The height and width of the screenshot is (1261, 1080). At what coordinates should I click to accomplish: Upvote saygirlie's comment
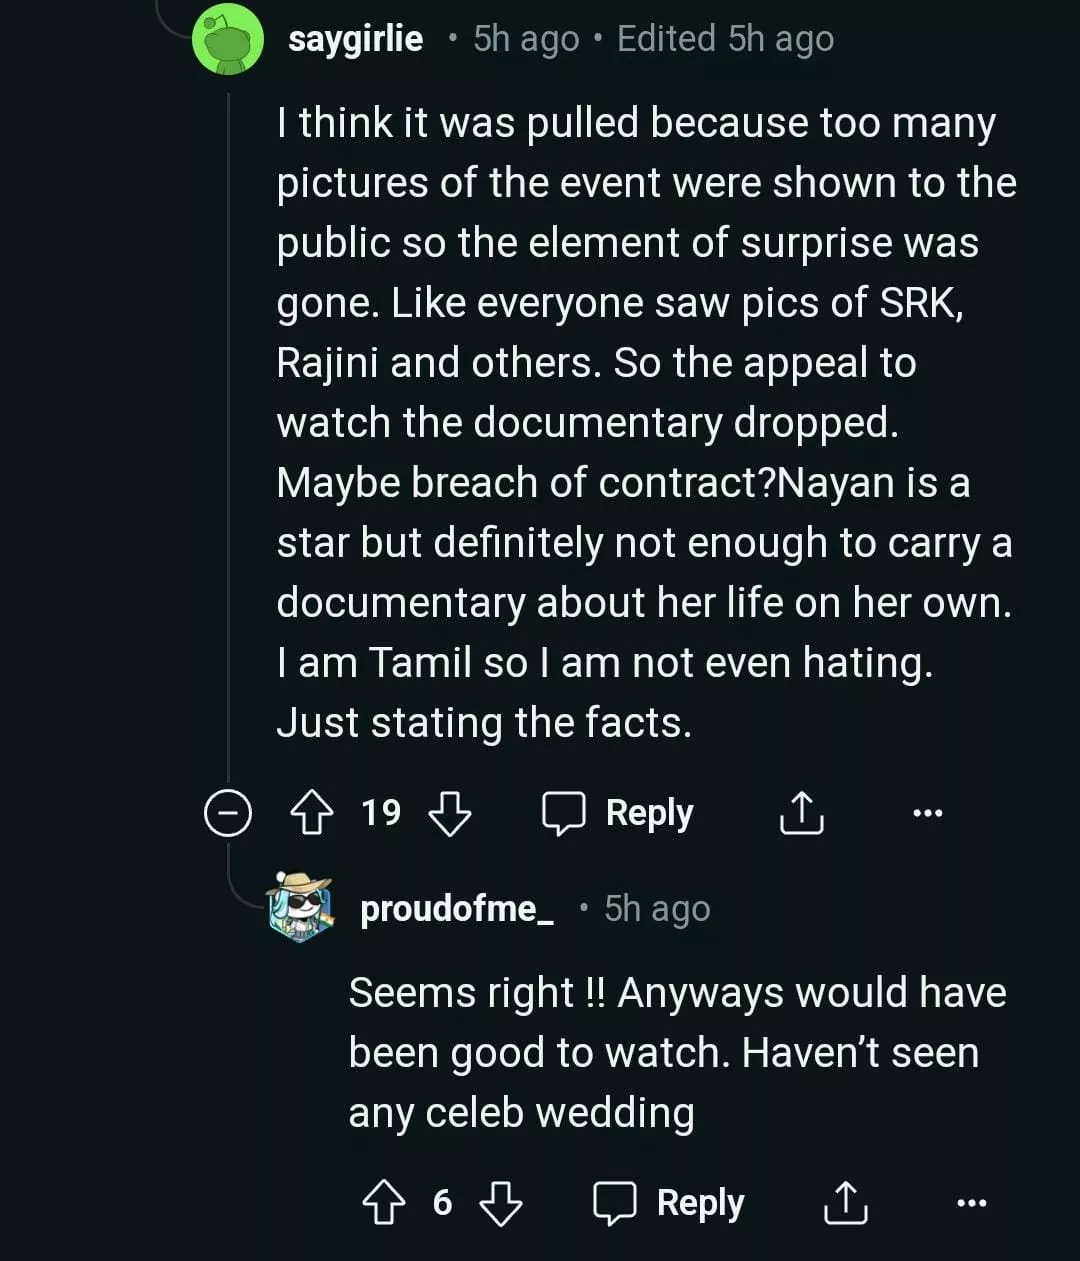pyautogui.click(x=311, y=814)
